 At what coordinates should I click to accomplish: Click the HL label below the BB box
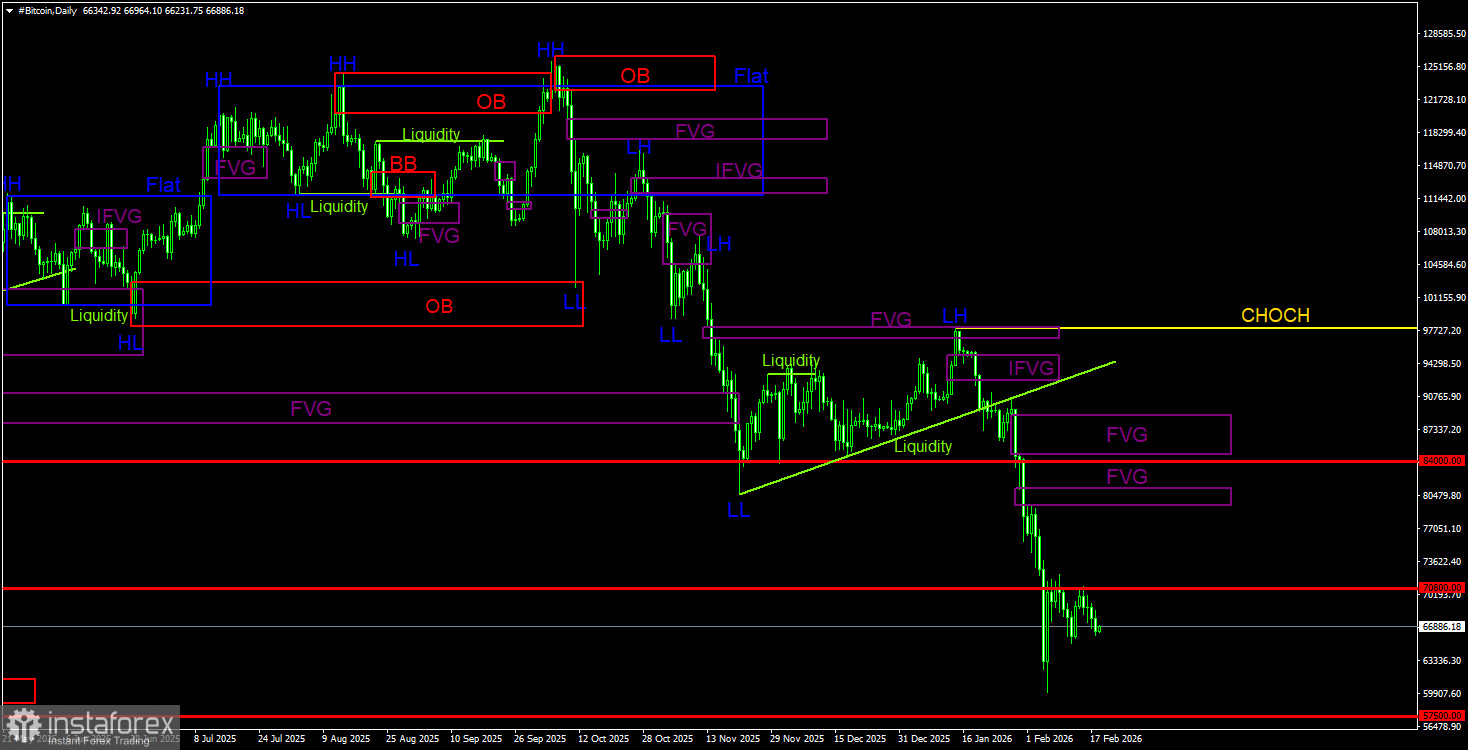[x=406, y=260]
